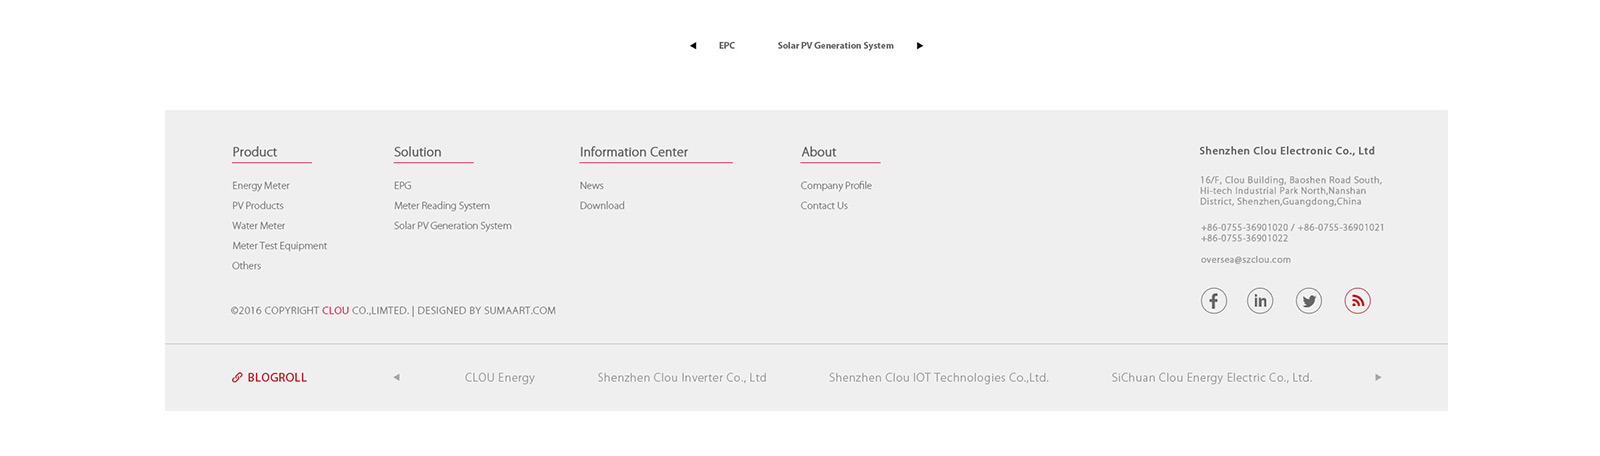This screenshot has width=1600, height=456.
Task: Visit the Download page link
Action: click(x=602, y=206)
